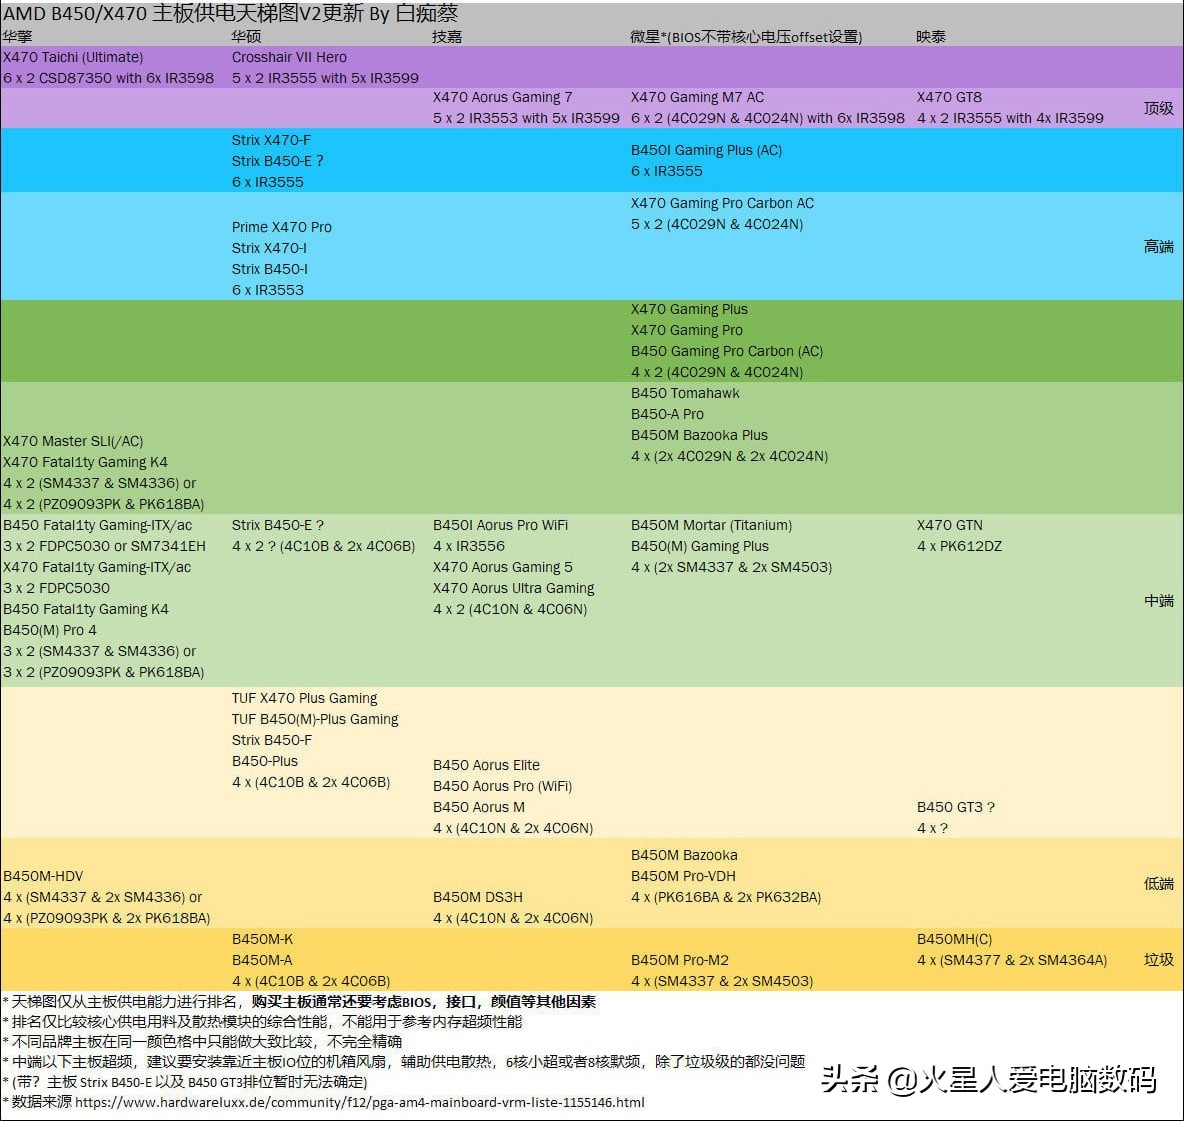Viewport: 1184px width, 1121px height.
Task: Click the 低端 tier label
Action: tap(1158, 884)
